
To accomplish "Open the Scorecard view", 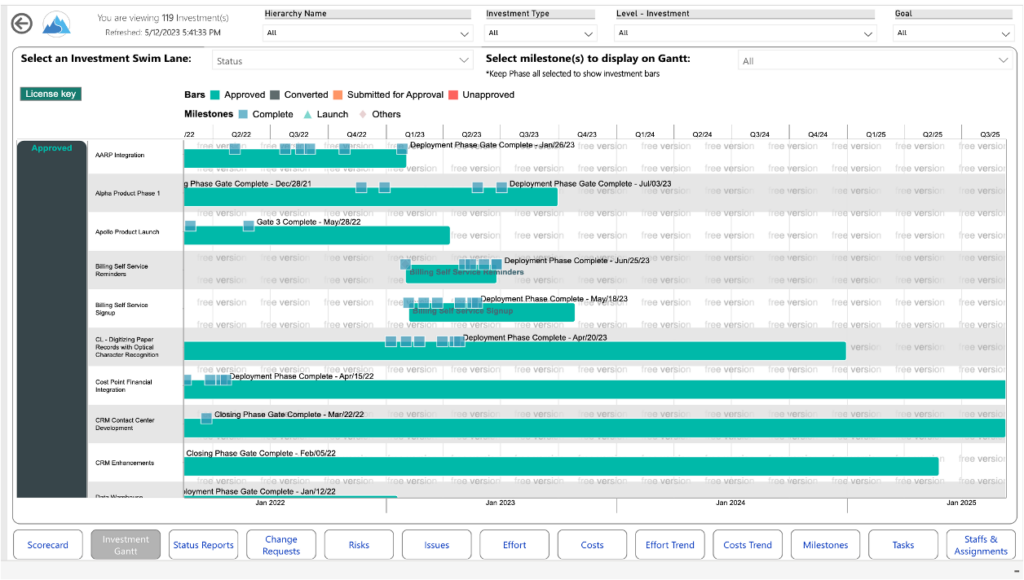I will click(47, 545).
